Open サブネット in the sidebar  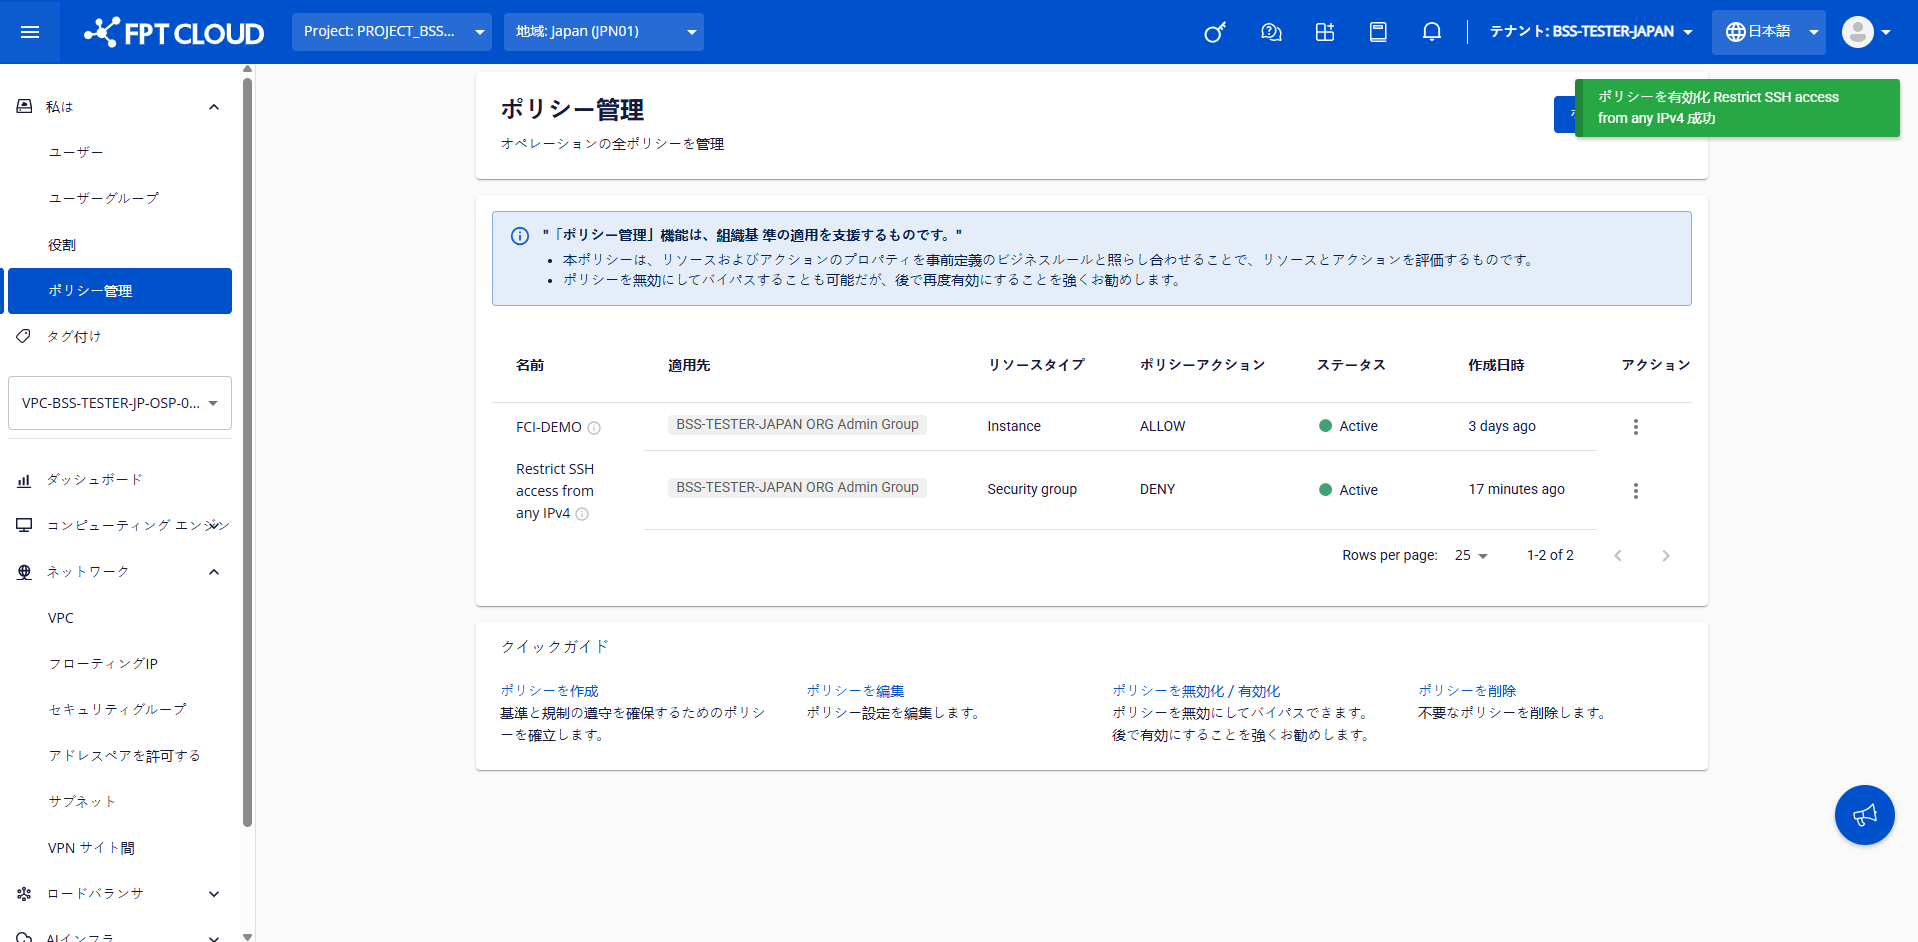82,802
